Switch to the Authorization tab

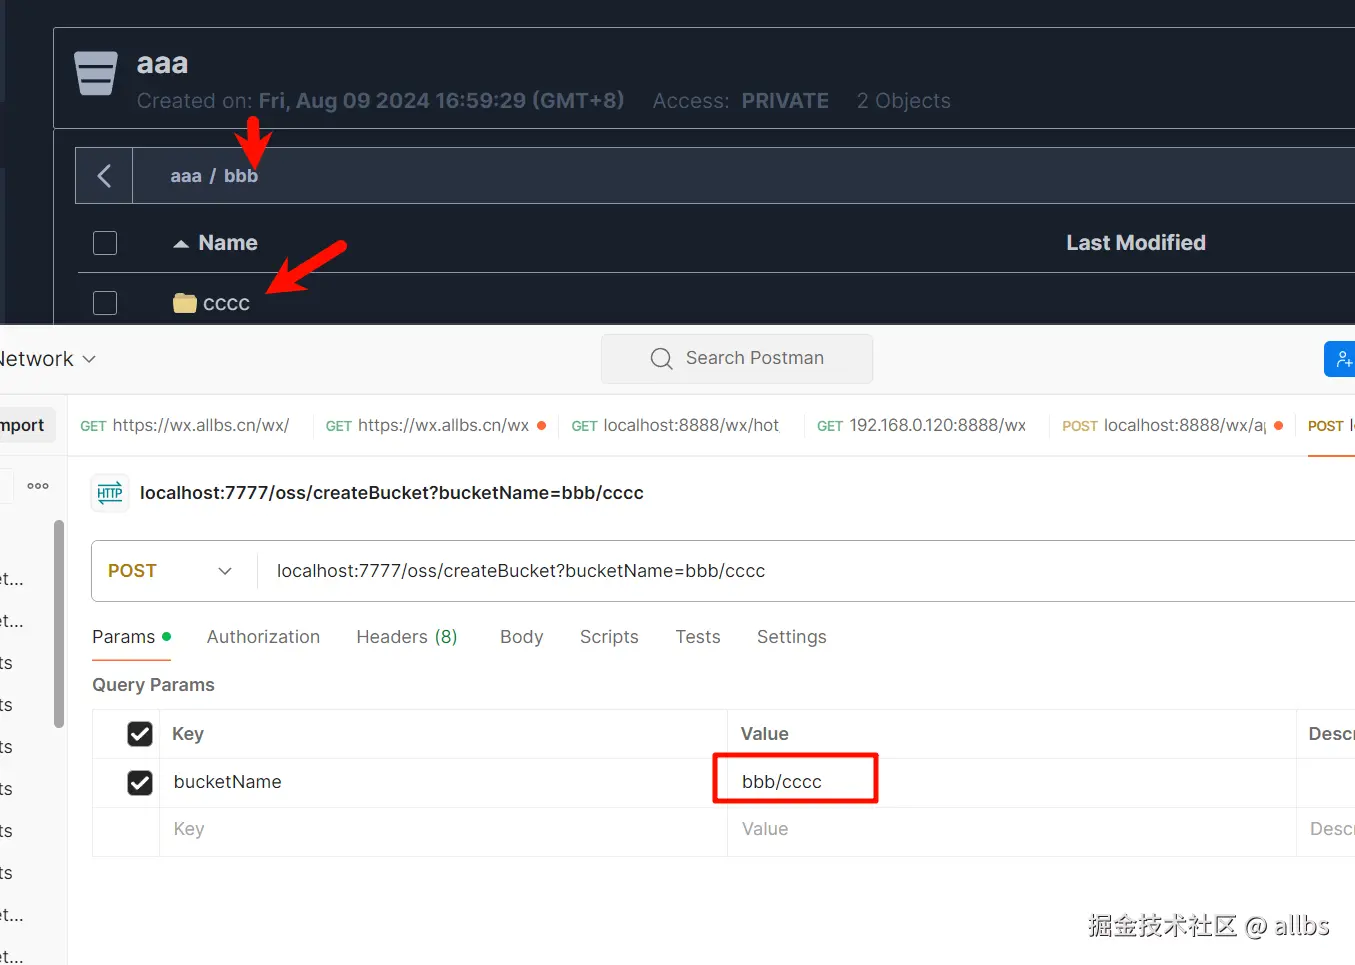click(263, 637)
